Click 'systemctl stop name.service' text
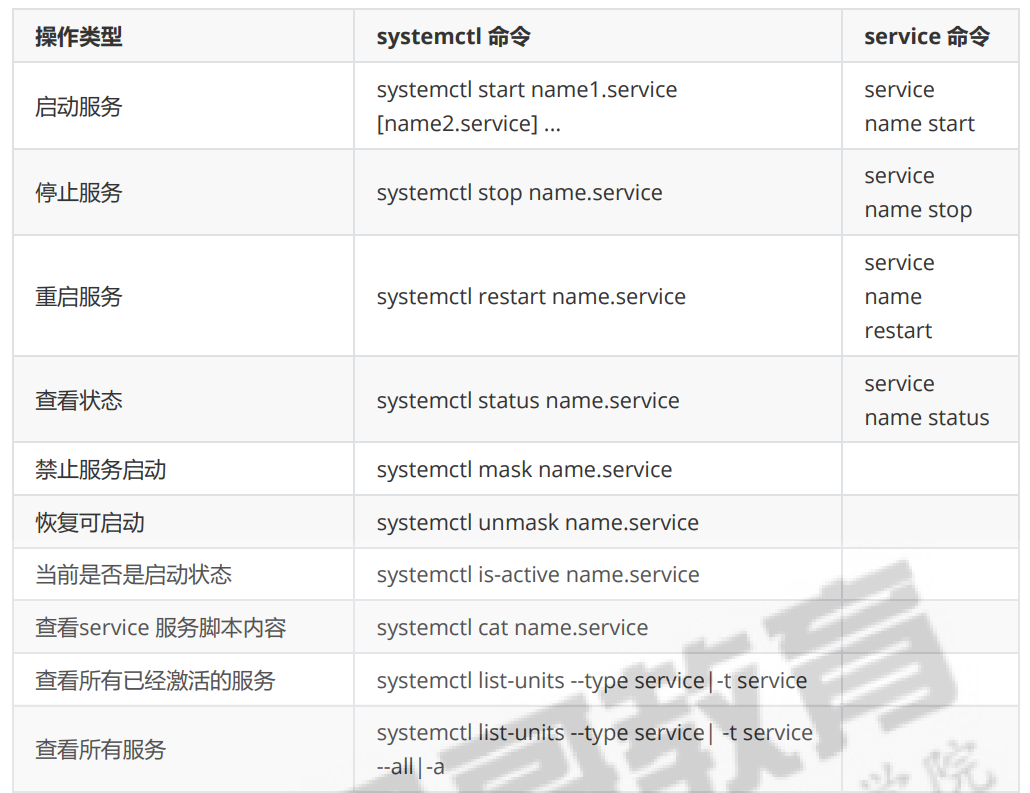1030x793 pixels. pos(520,193)
